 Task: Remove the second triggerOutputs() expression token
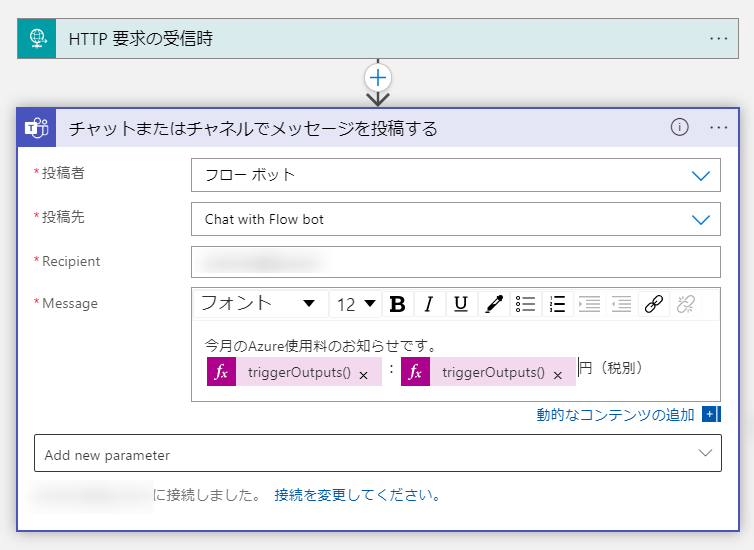[x=558, y=375]
